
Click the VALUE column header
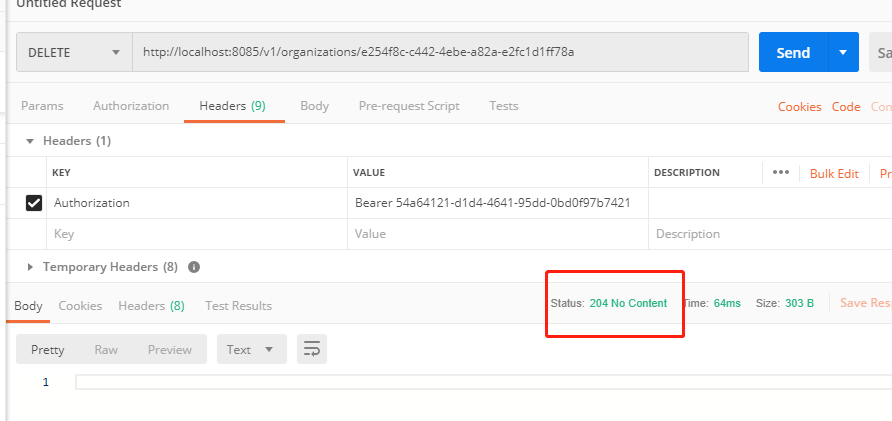coord(369,172)
